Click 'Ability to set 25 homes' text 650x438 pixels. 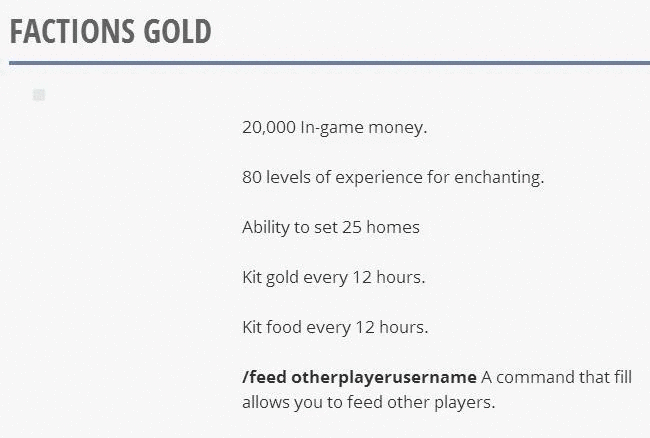click(331, 227)
